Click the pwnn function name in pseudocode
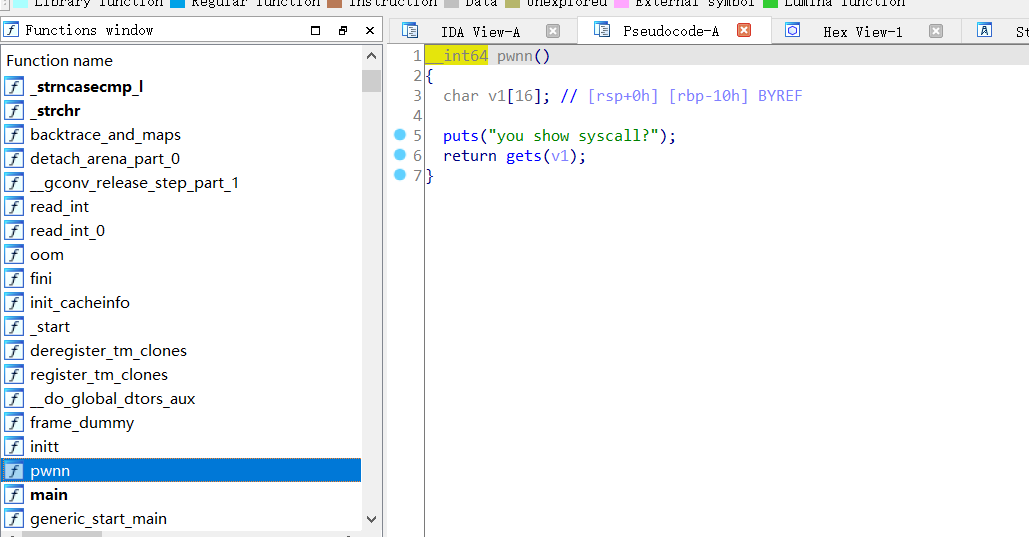Image resolution: width=1029 pixels, height=537 pixels. click(x=514, y=56)
